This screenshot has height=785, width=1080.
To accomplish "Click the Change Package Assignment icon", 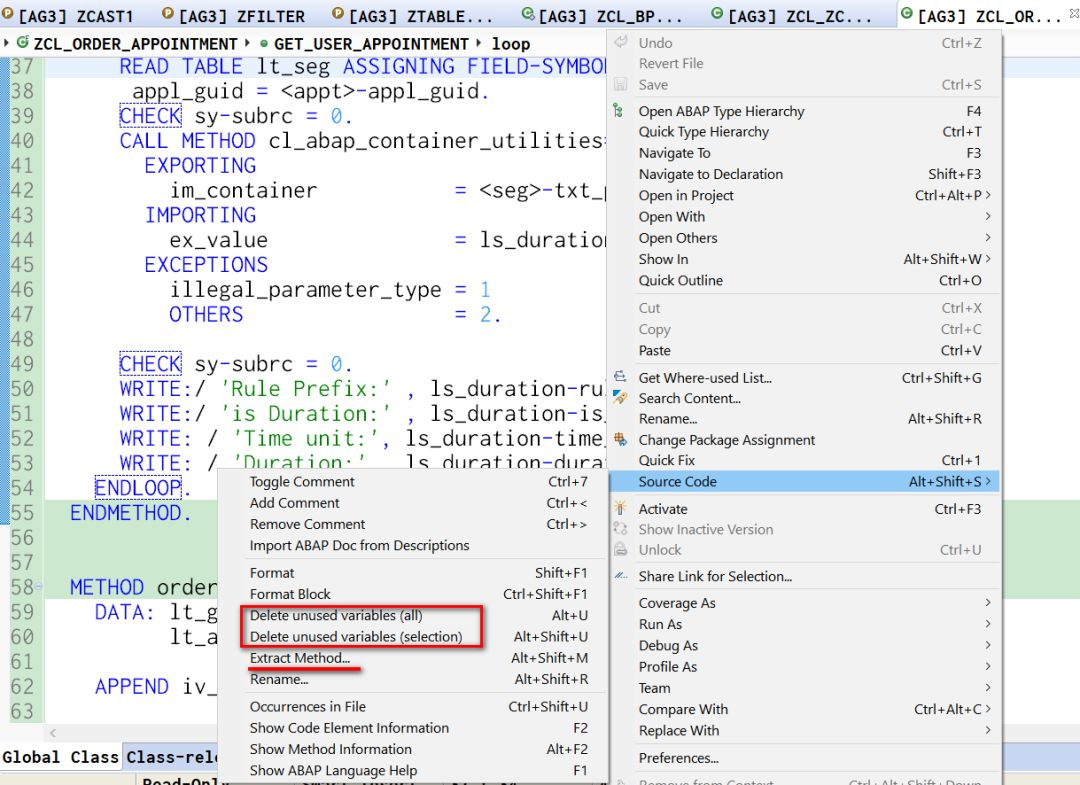I will point(620,439).
